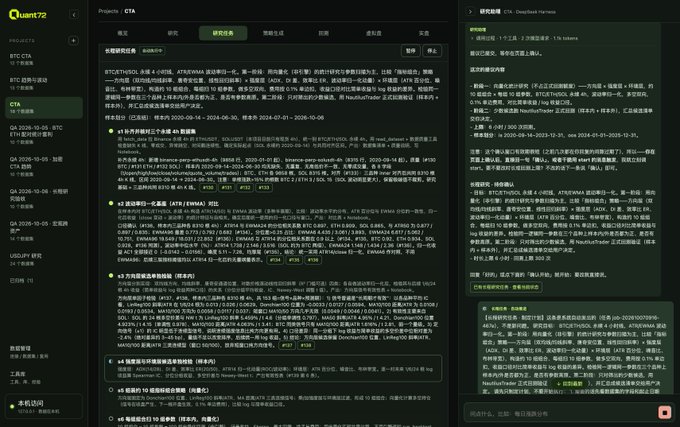Open the #133 reference tag

tap(264, 188)
